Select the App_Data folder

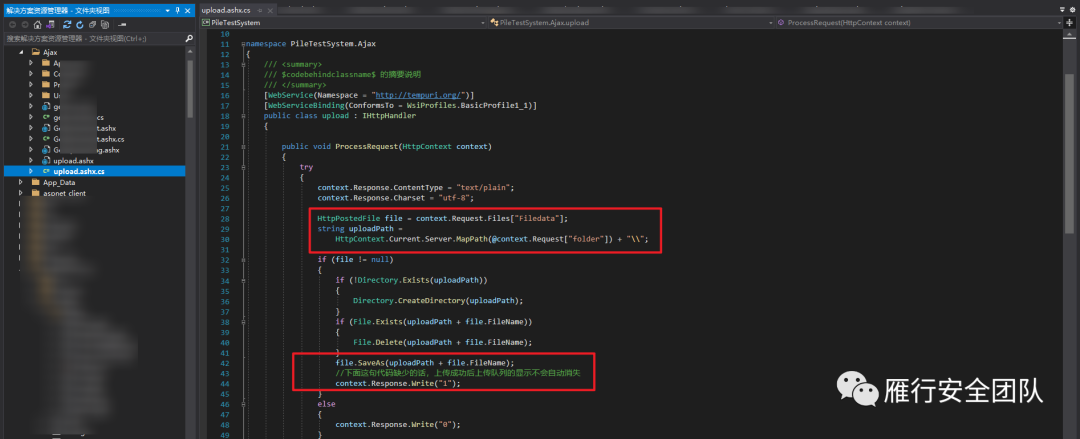pos(59,182)
